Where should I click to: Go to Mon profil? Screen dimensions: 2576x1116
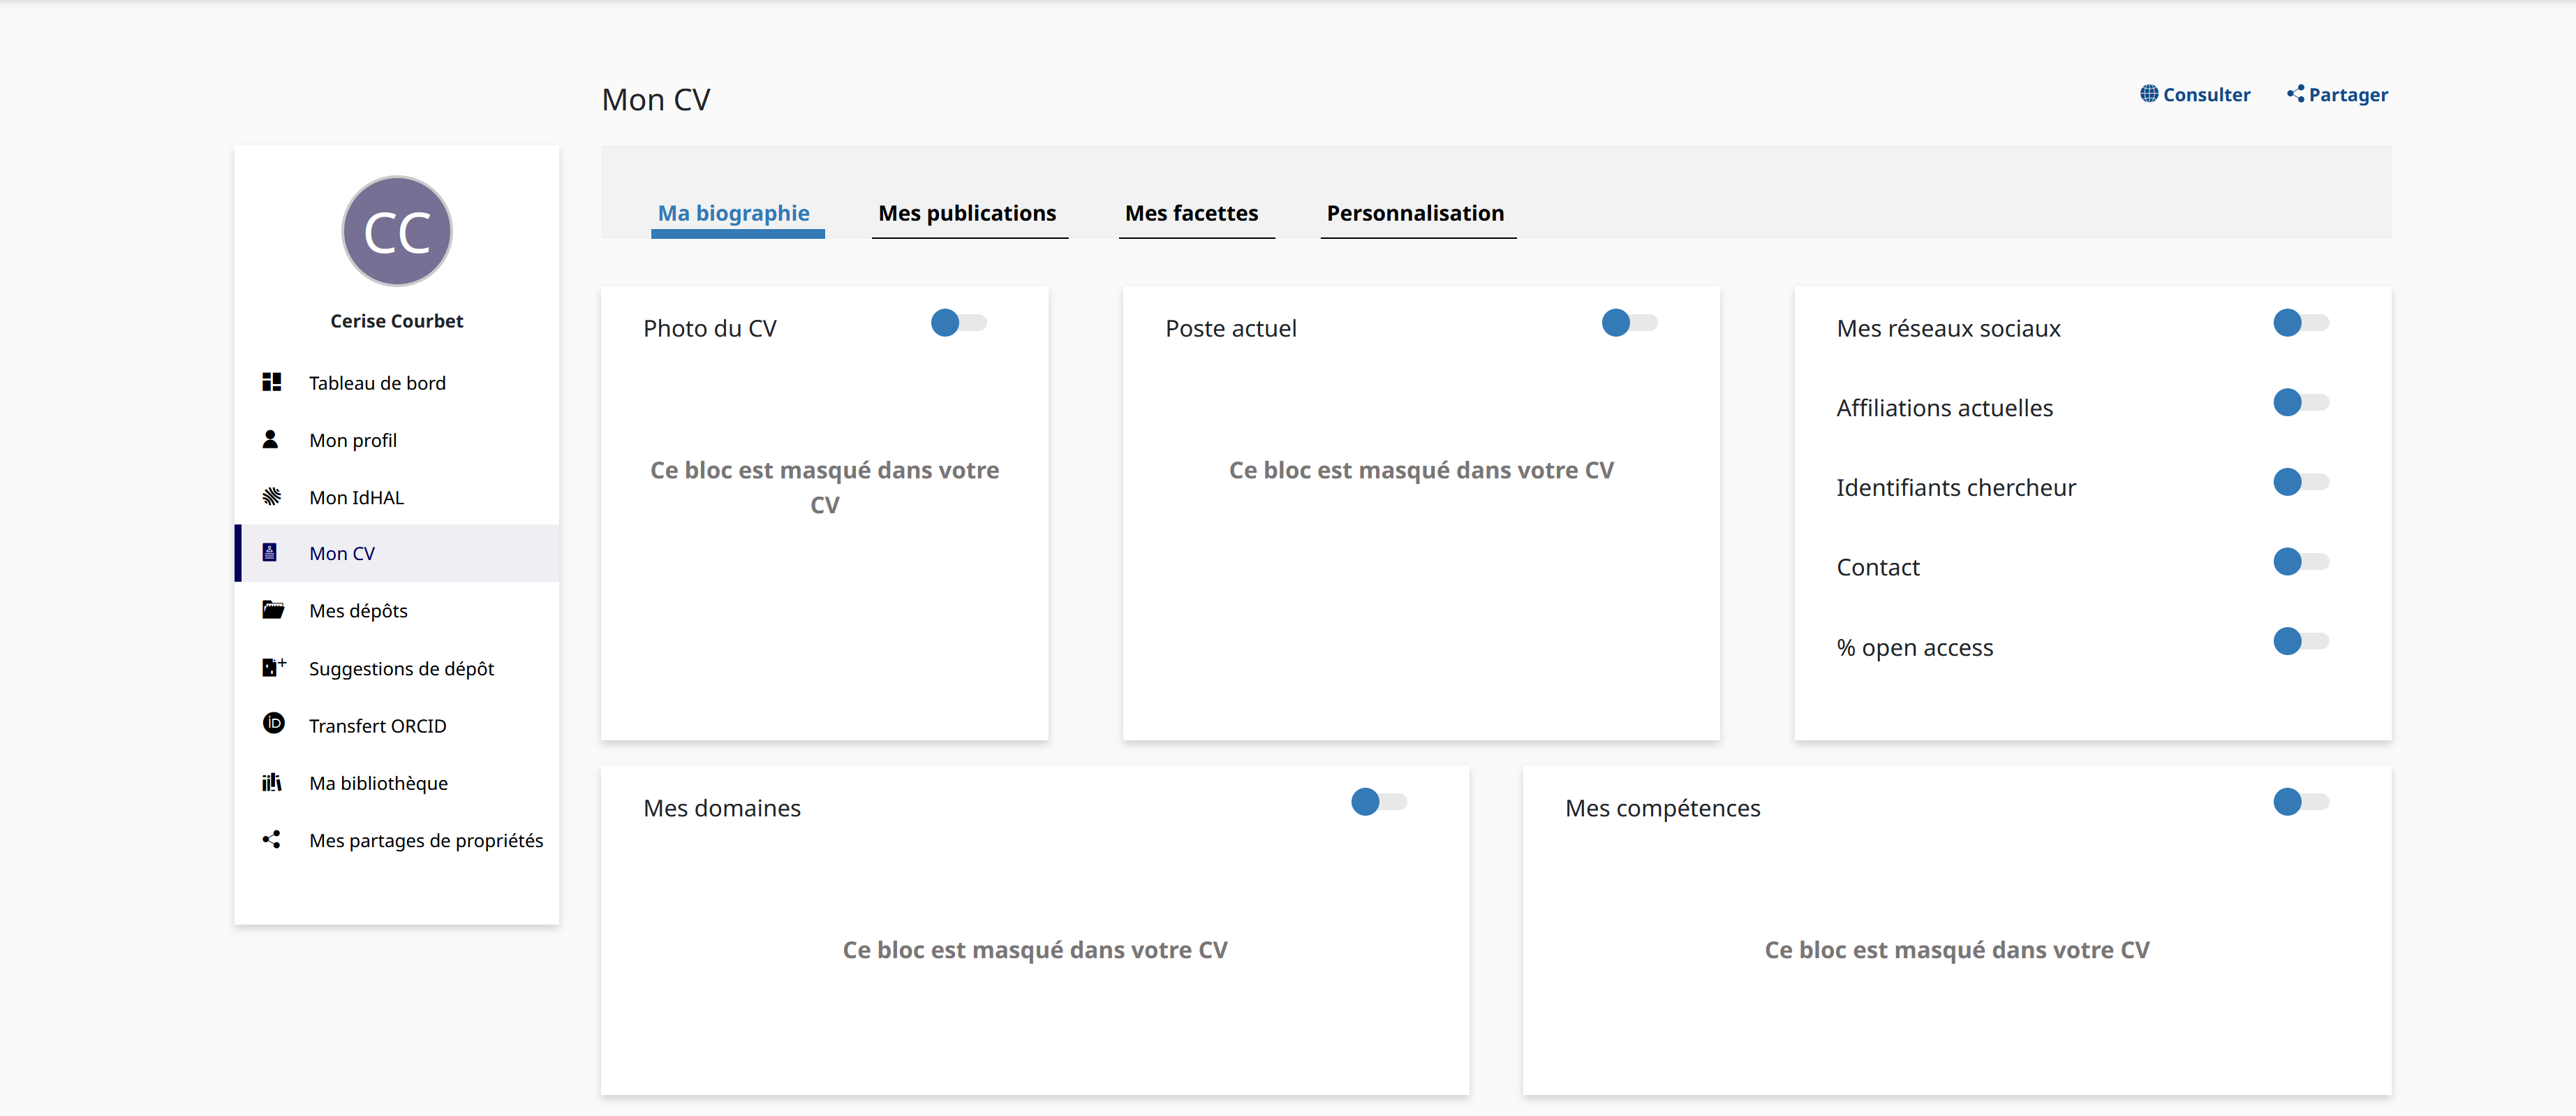(397, 439)
